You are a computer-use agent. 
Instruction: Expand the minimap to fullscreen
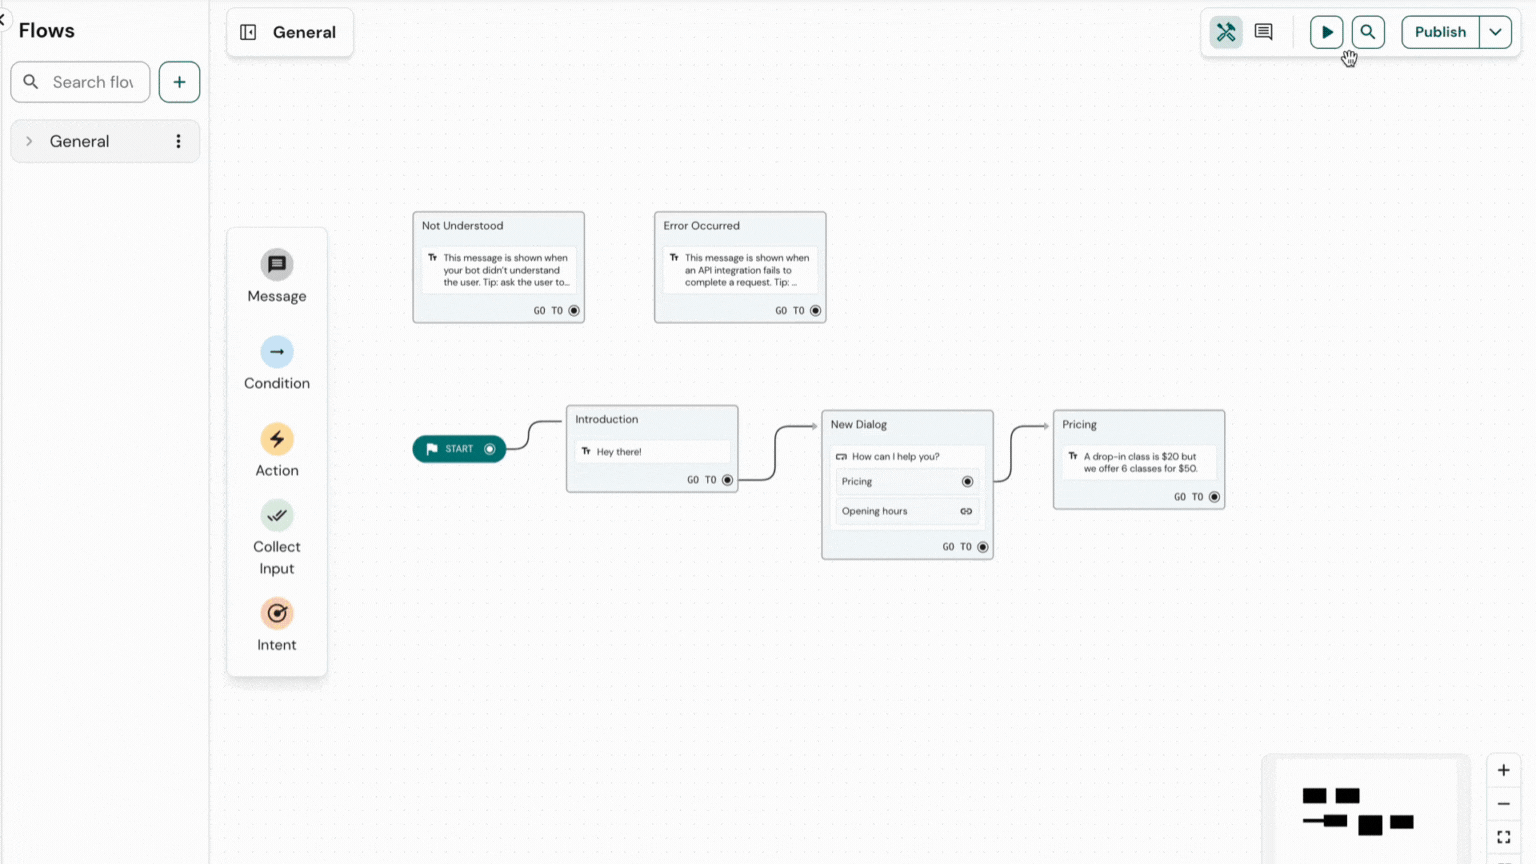[x=1503, y=837]
